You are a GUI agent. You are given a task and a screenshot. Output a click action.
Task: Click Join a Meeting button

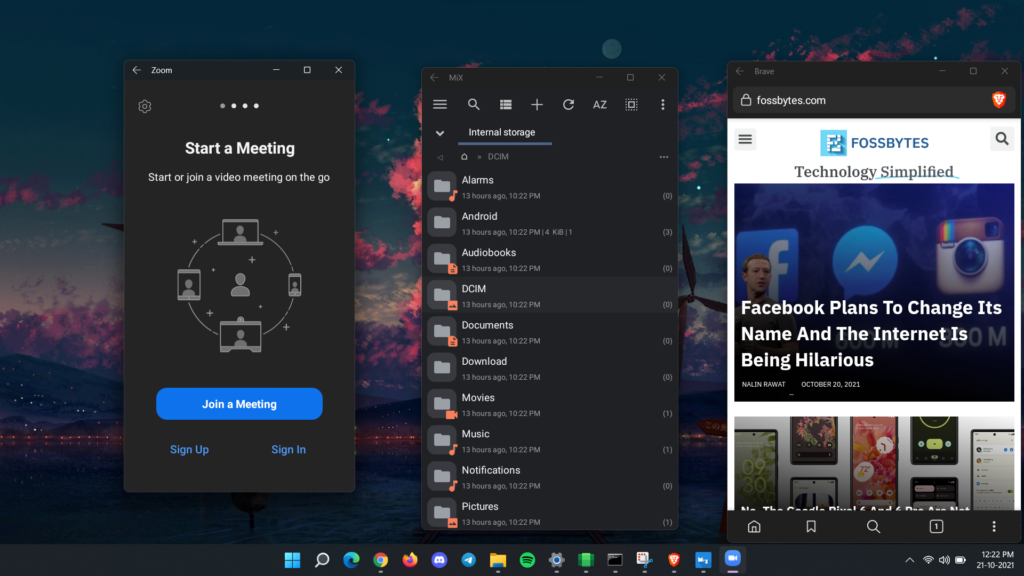pyautogui.click(x=239, y=404)
